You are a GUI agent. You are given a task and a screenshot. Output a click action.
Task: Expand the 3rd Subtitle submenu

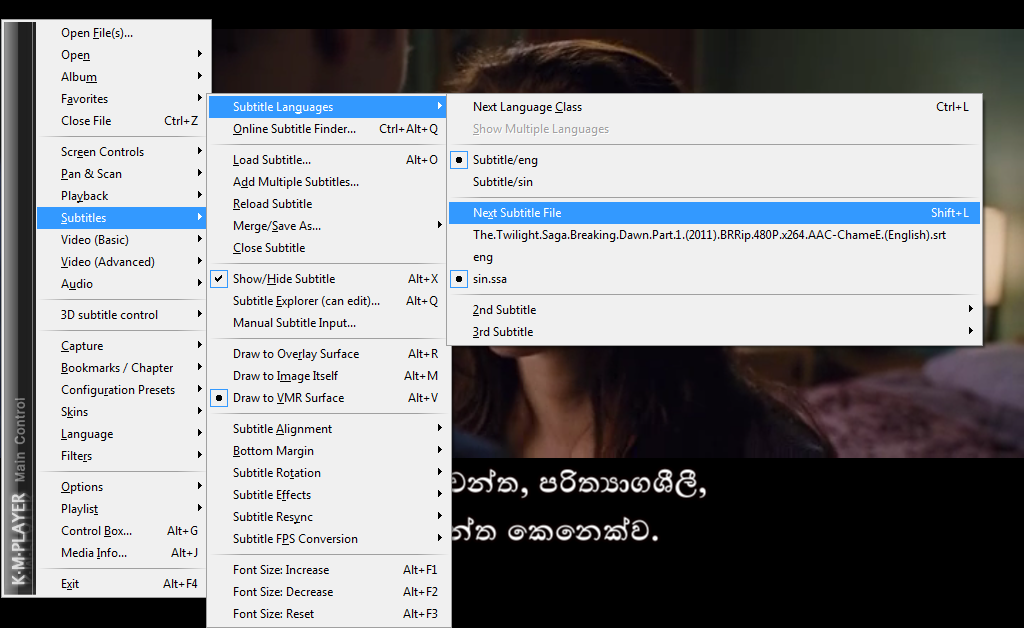(x=714, y=332)
